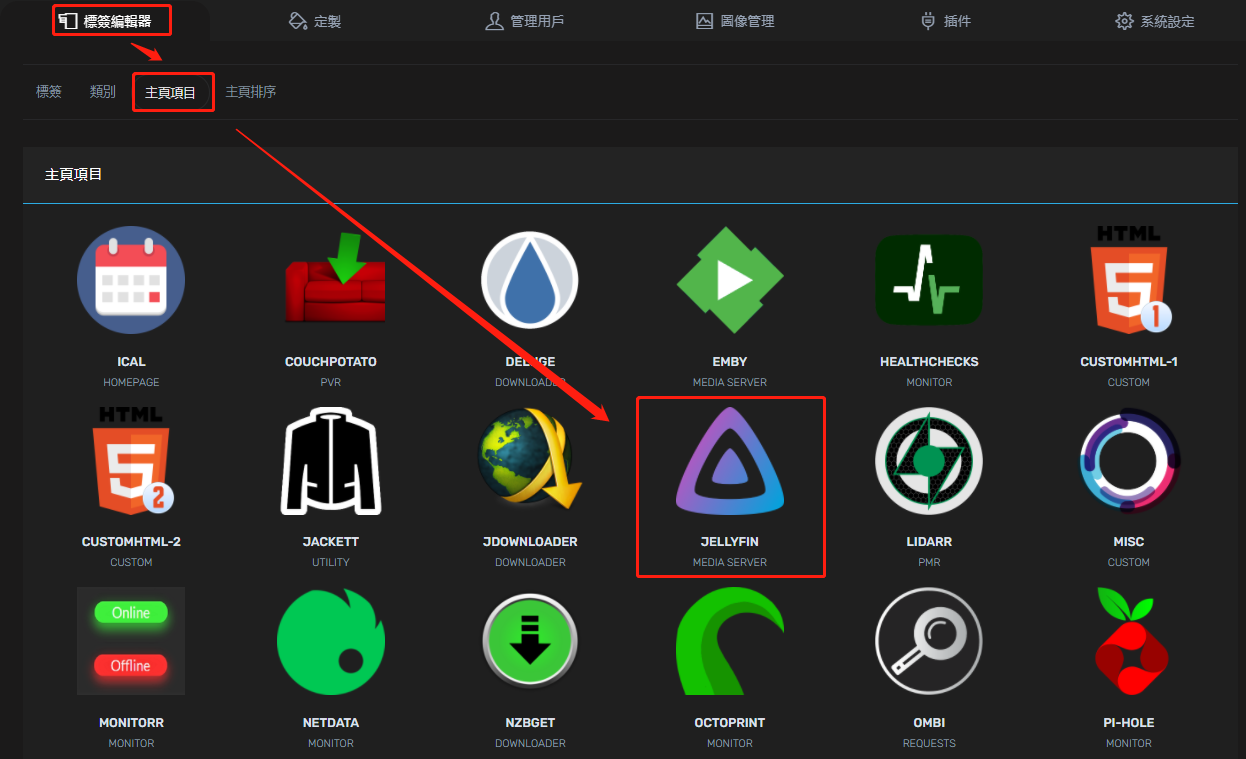Click the JELLYFIN label text
Viewport: 1246px width, 759px height.
point(730,542)
